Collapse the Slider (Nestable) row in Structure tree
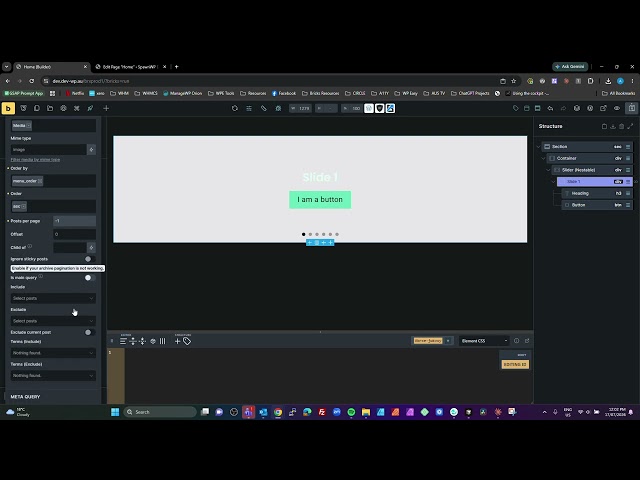 coord(548,170)
